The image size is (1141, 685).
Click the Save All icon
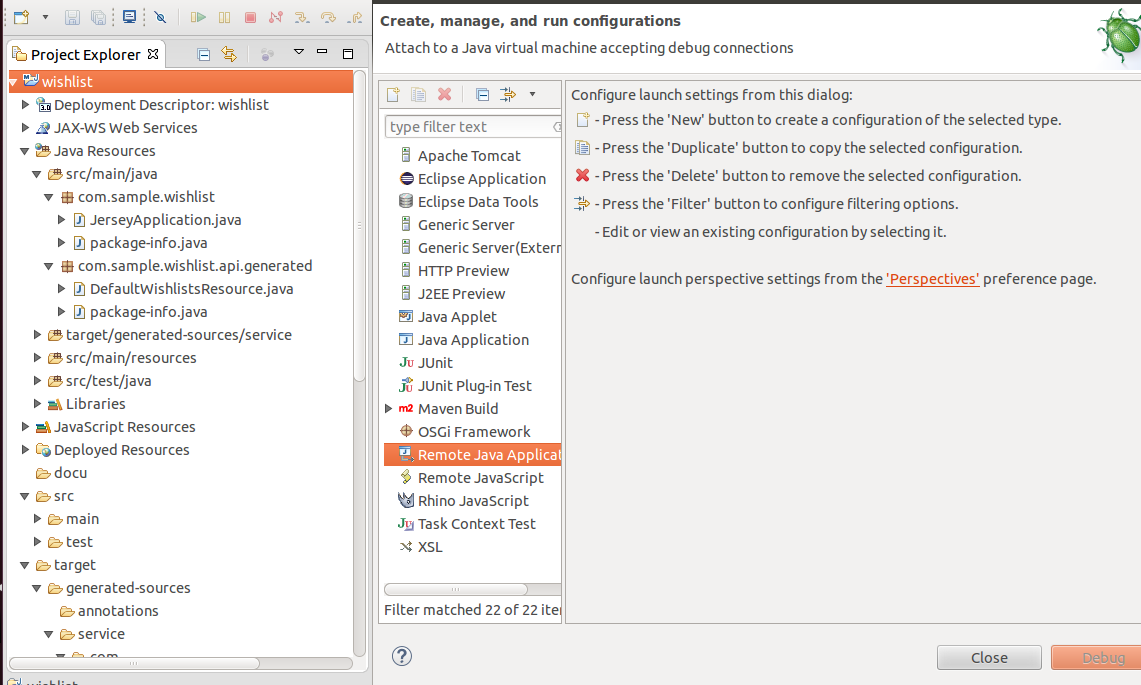(98, 17)
